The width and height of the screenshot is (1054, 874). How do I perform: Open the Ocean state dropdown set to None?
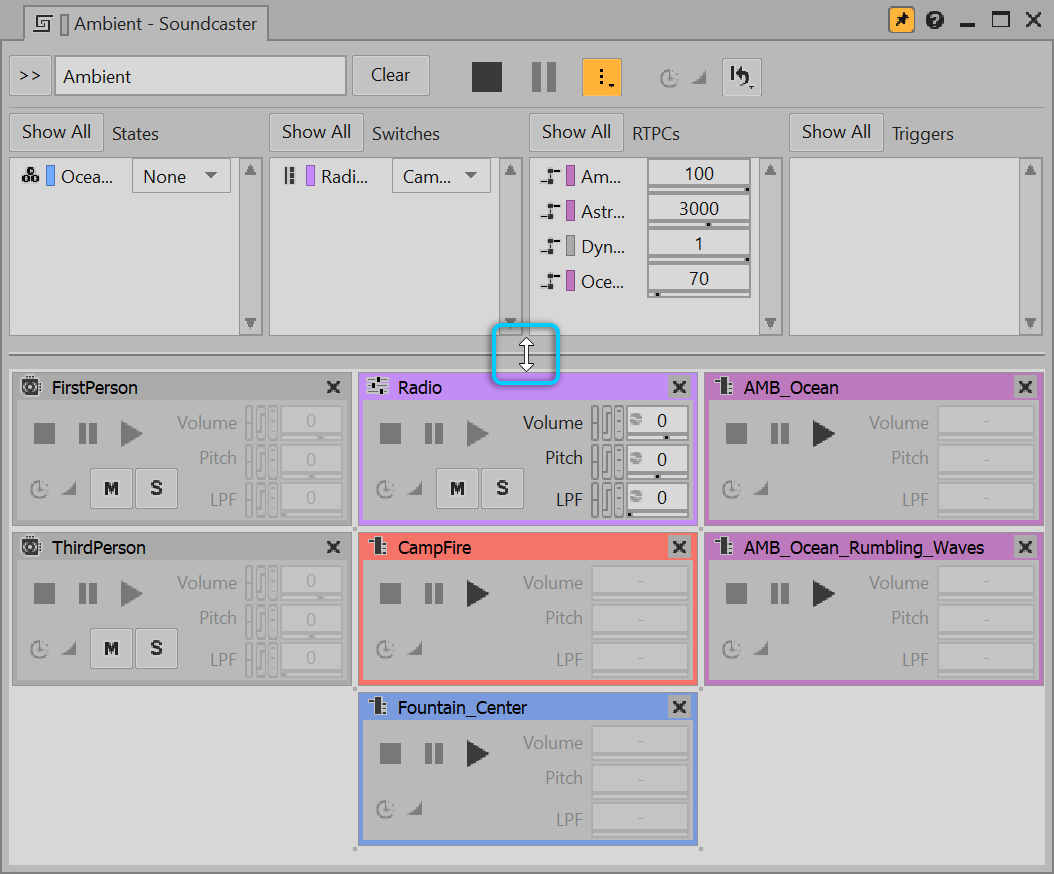click(181, 177)
